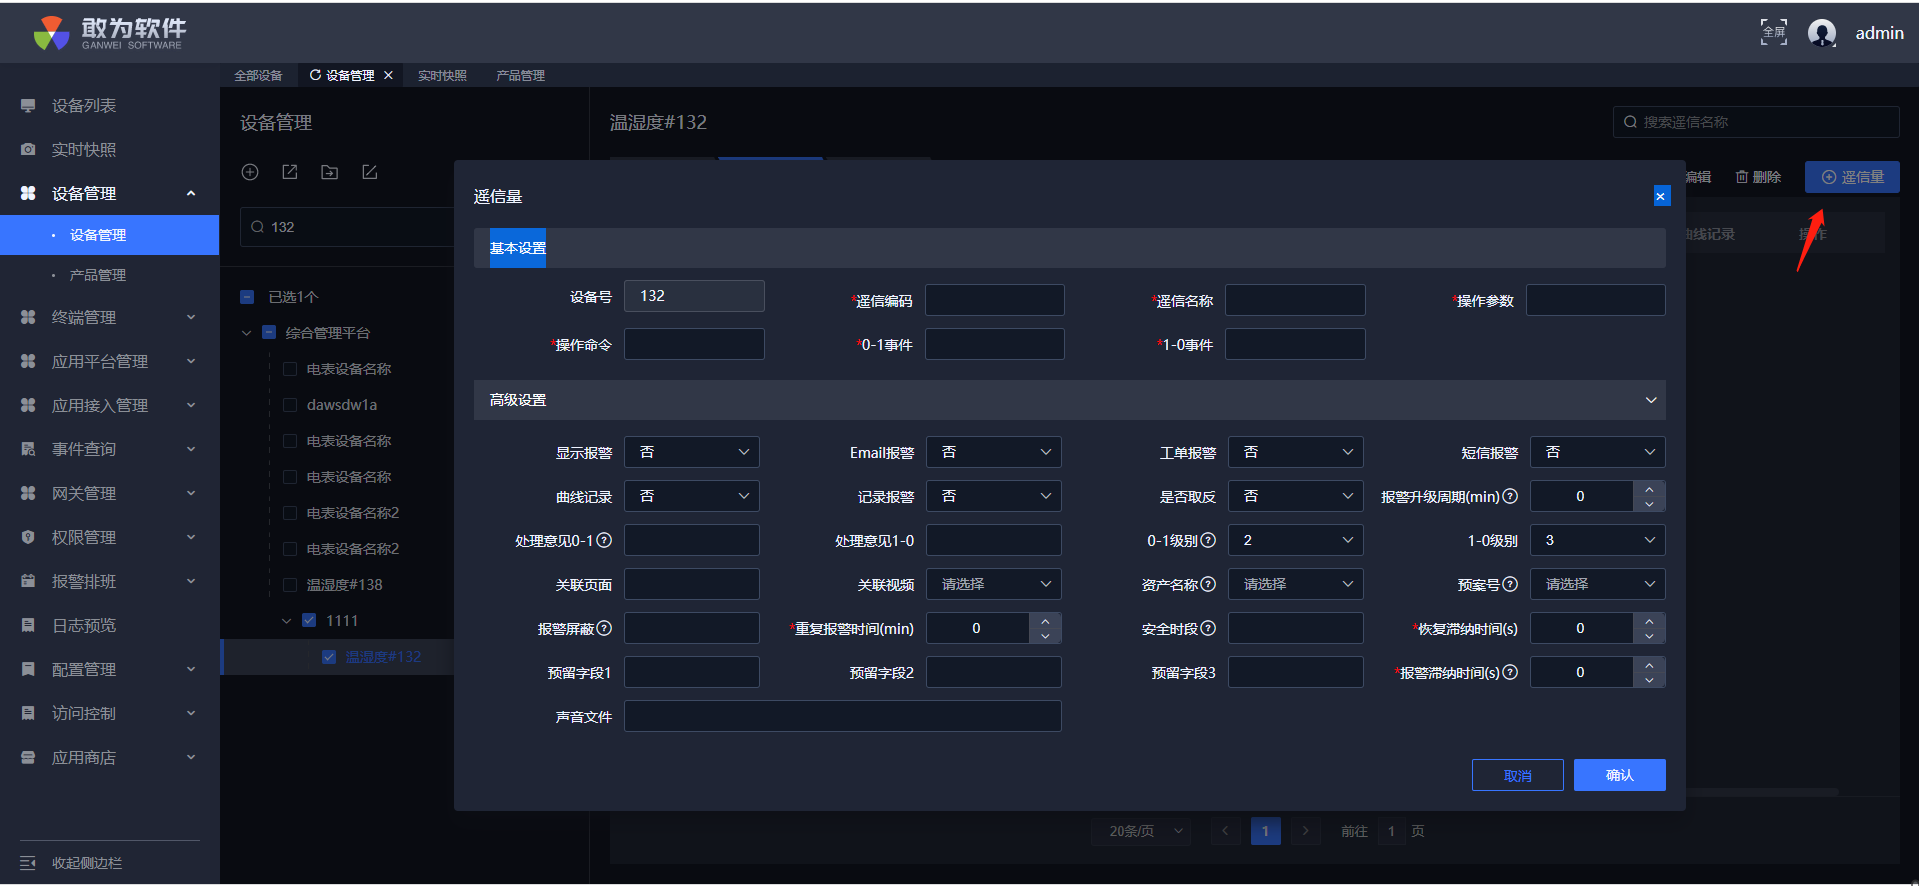Click the export icon in 设备管理 toolbar
This screenshot has height=886, width=1919.
click(290, 172)
